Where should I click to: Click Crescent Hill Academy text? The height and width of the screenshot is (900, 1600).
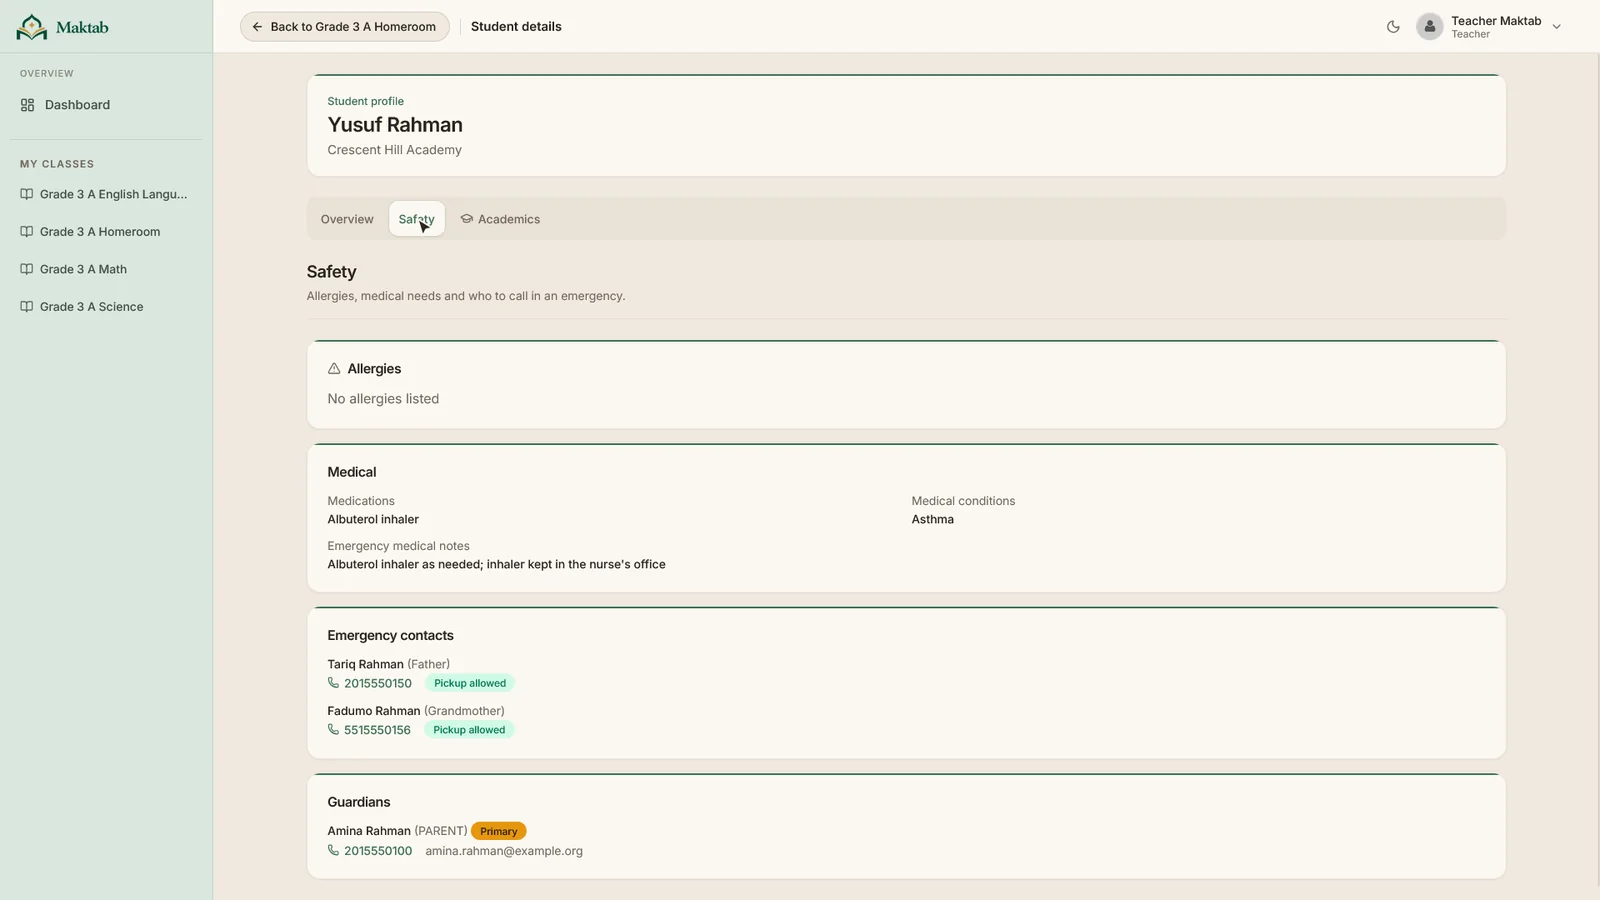tap(394, 150)
